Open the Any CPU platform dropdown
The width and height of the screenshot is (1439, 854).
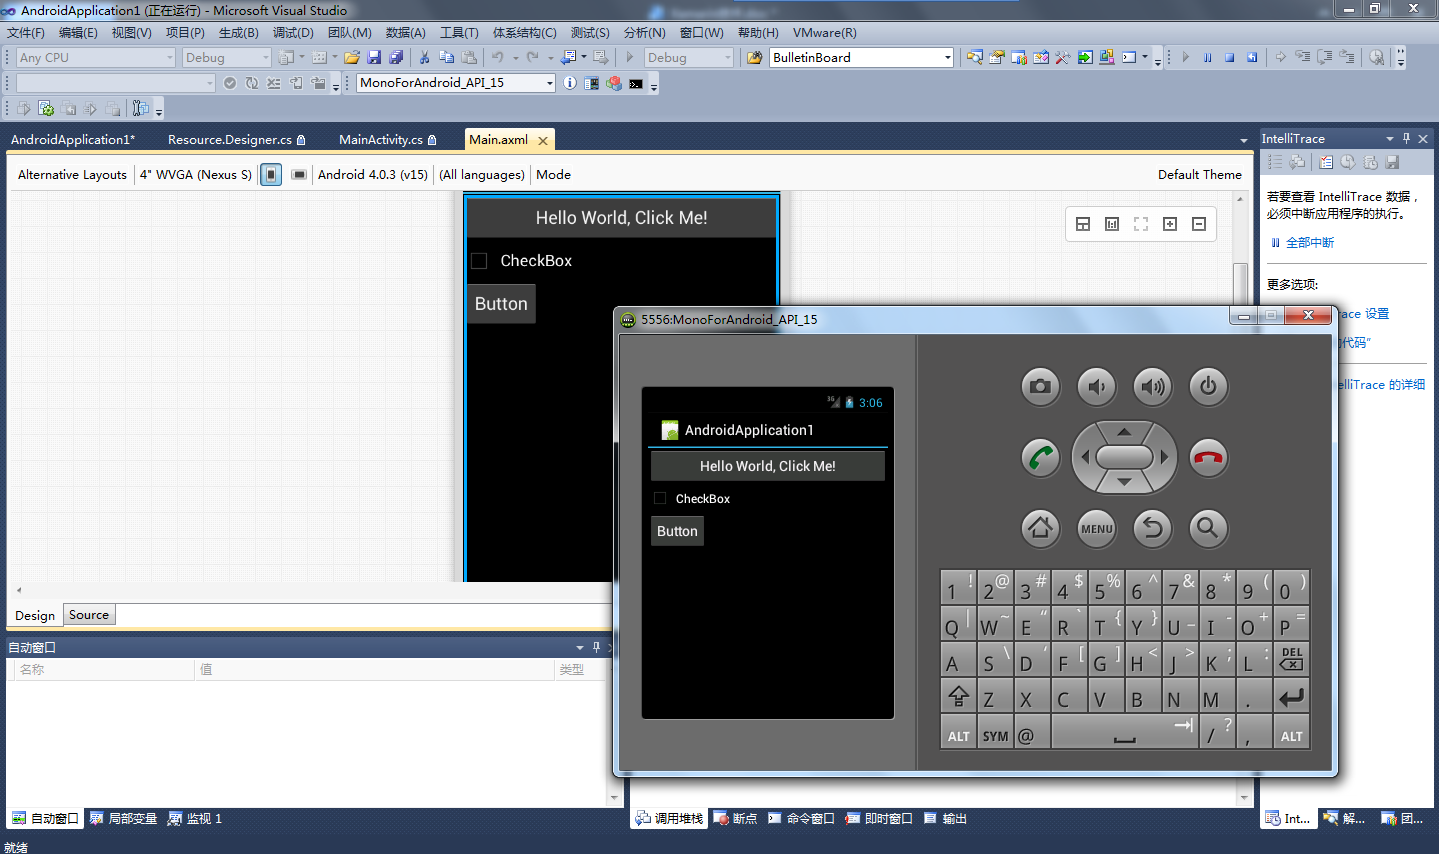(96, 58)
